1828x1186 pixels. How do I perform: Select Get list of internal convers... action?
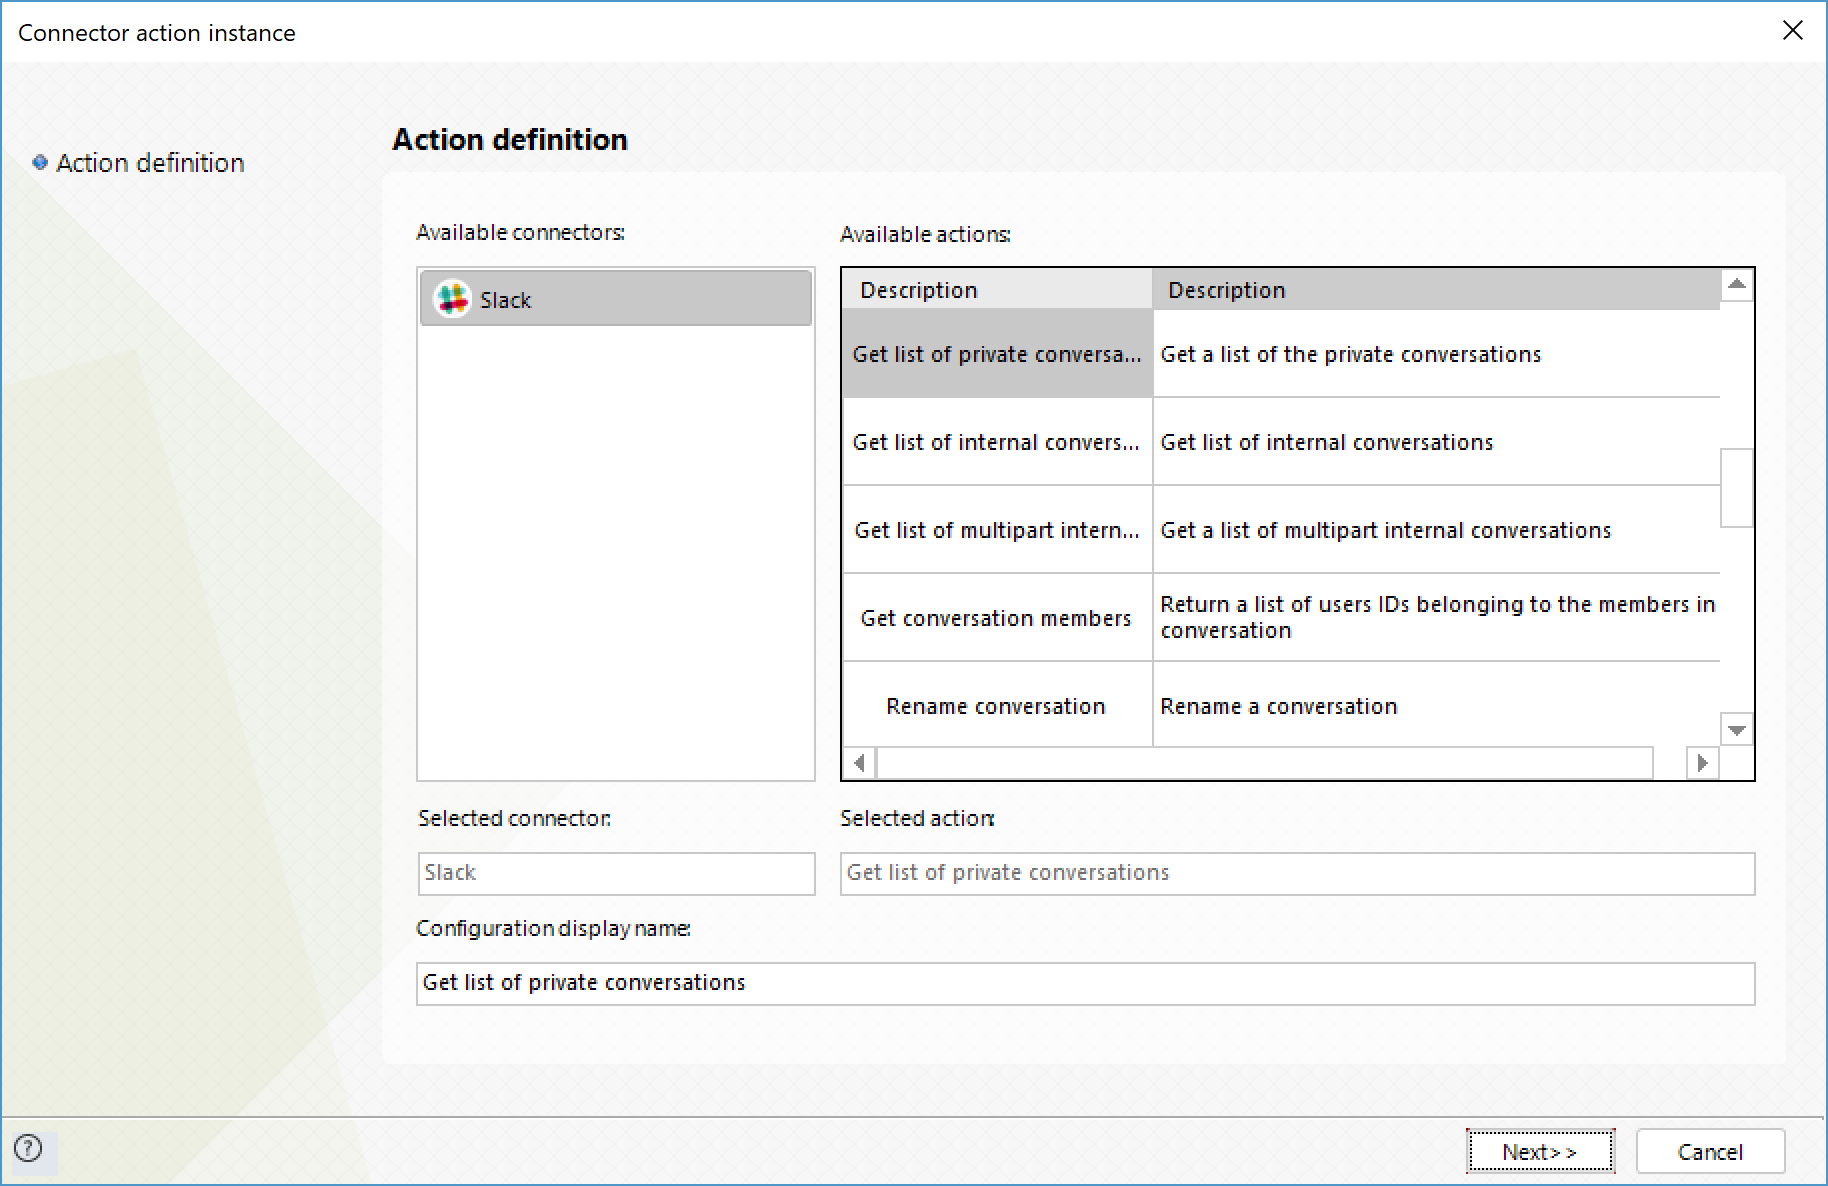[997, 442]
